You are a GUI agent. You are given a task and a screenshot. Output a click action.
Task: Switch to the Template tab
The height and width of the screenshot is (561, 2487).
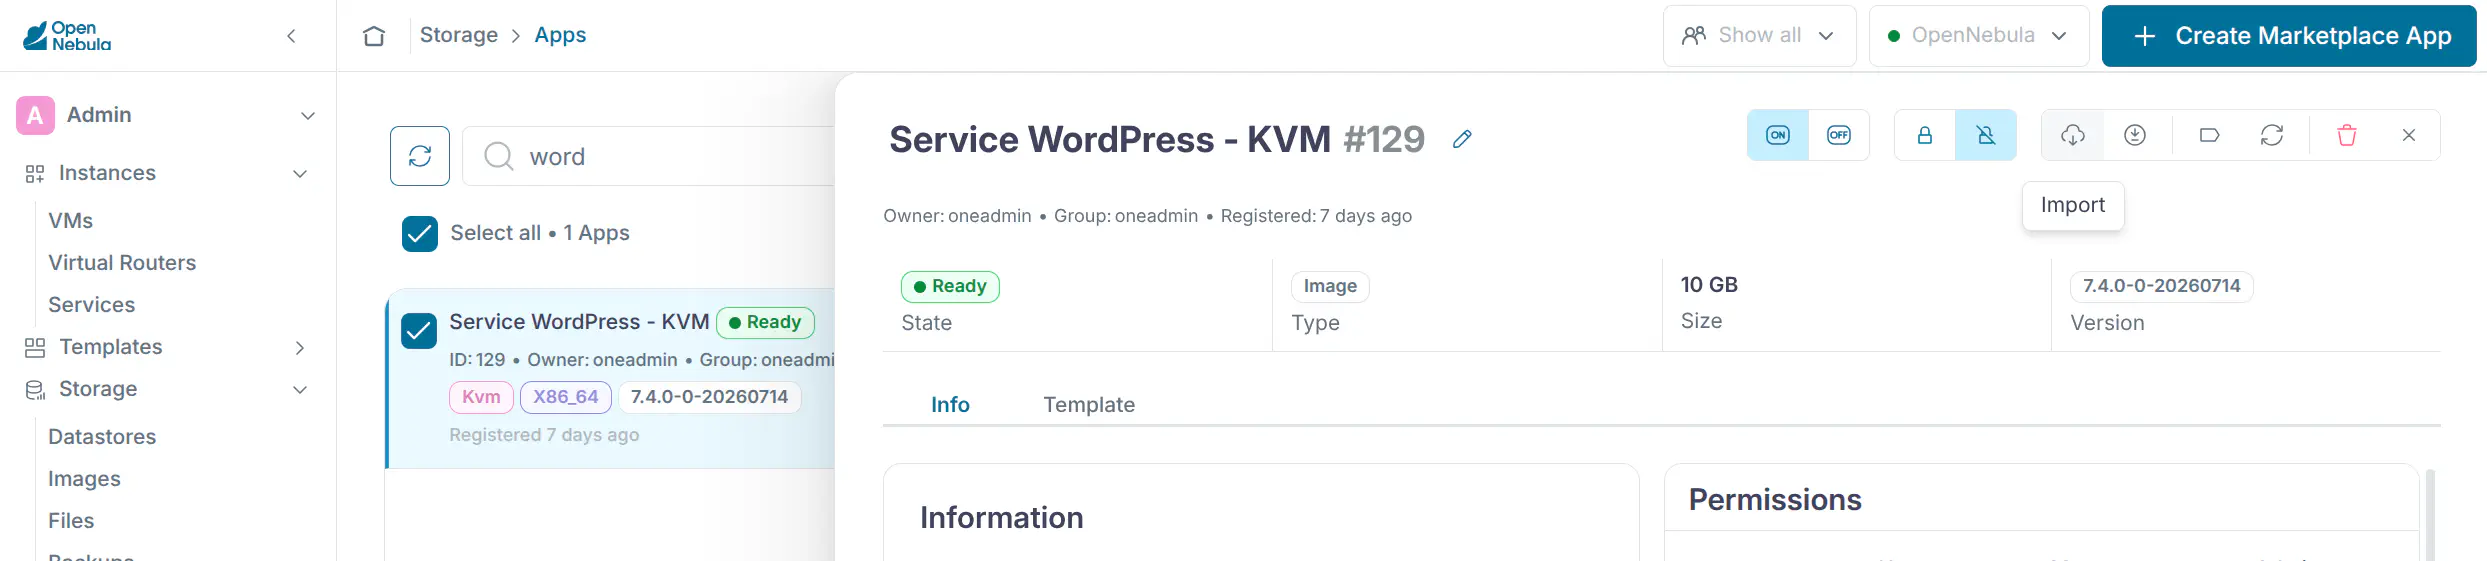tap(1089, 405)
